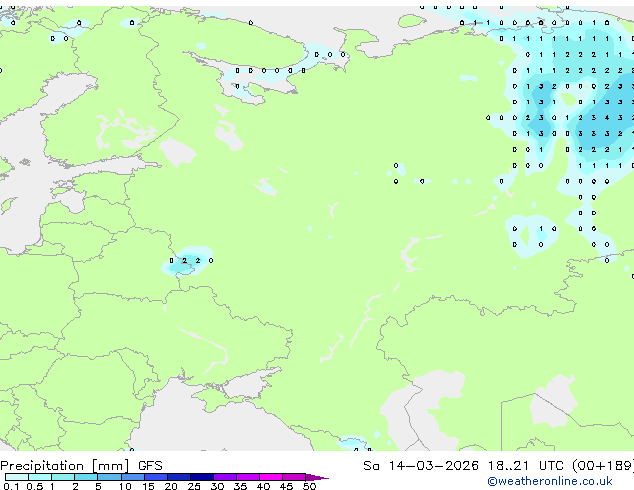Click the "18..21 UTC" time text

[x=525, y=466]
